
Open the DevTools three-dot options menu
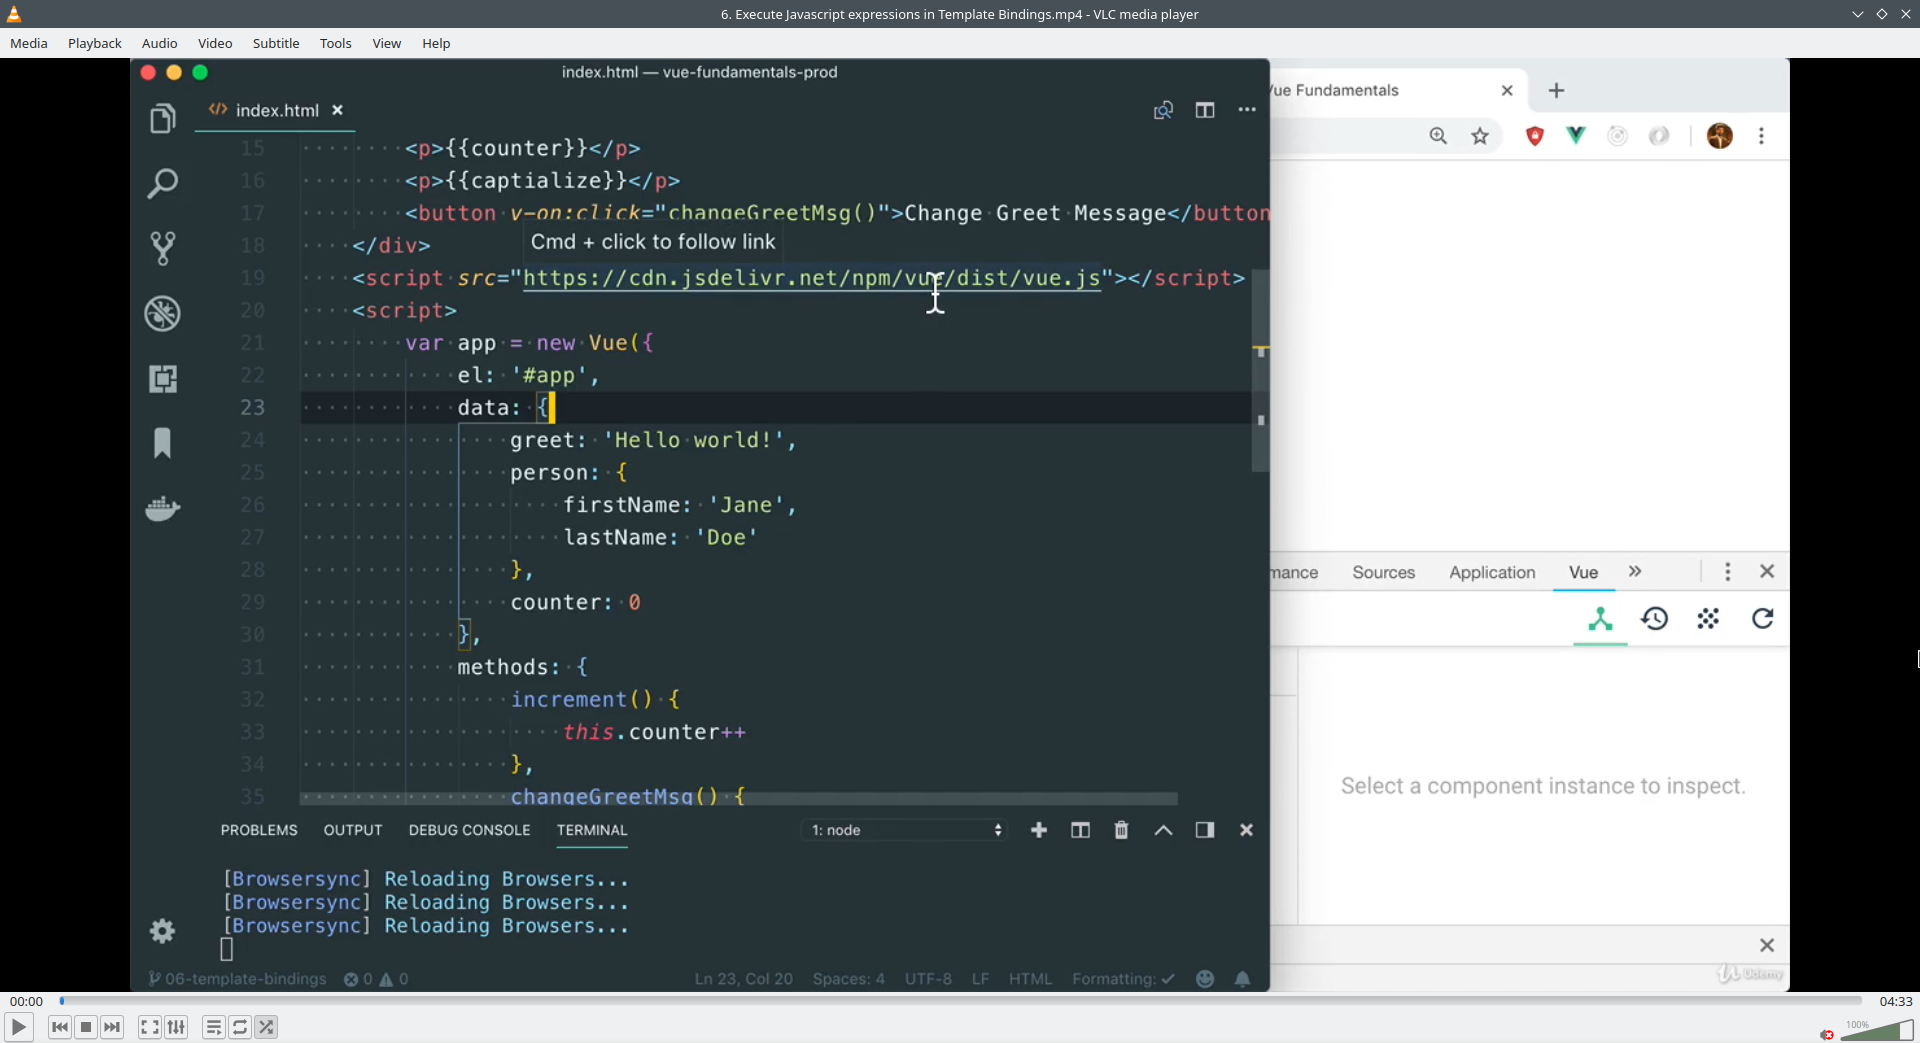[x=1727, y=571]
